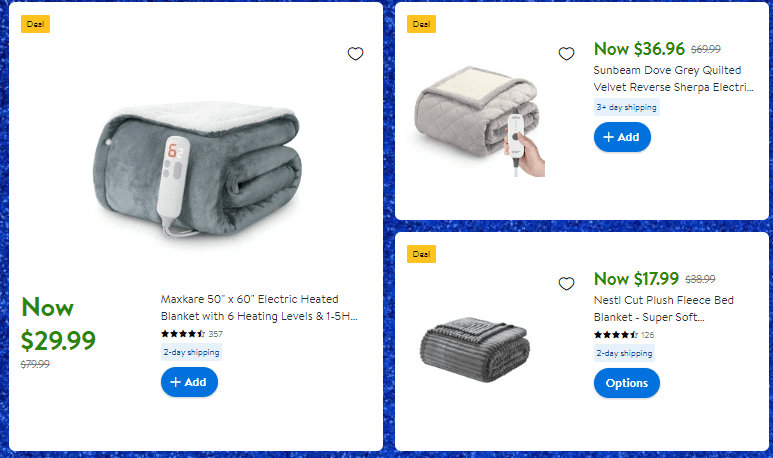Open the Nestl Cut Plush Fleece Bed Blanket title
This screenshot has width=773, height=458.
click(664, 309)
